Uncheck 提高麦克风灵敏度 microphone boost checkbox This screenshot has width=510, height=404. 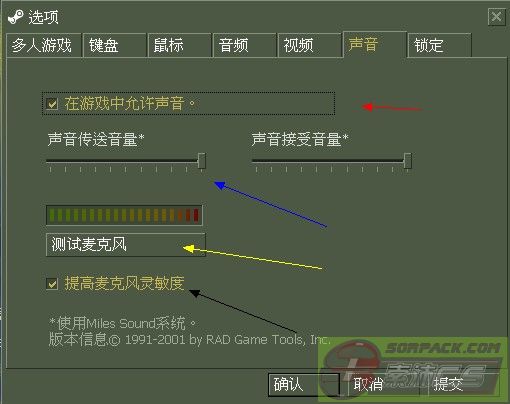pyautogui.click(x=52, y=284)
